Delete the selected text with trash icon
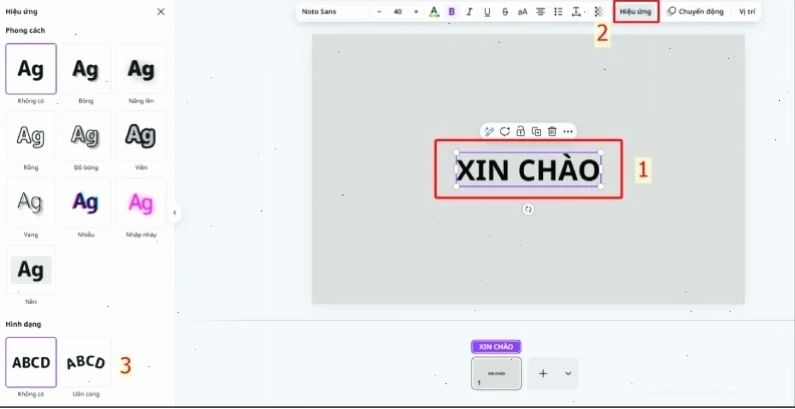The height and width of the screenshot is (409, 795). tap(552, 132)
